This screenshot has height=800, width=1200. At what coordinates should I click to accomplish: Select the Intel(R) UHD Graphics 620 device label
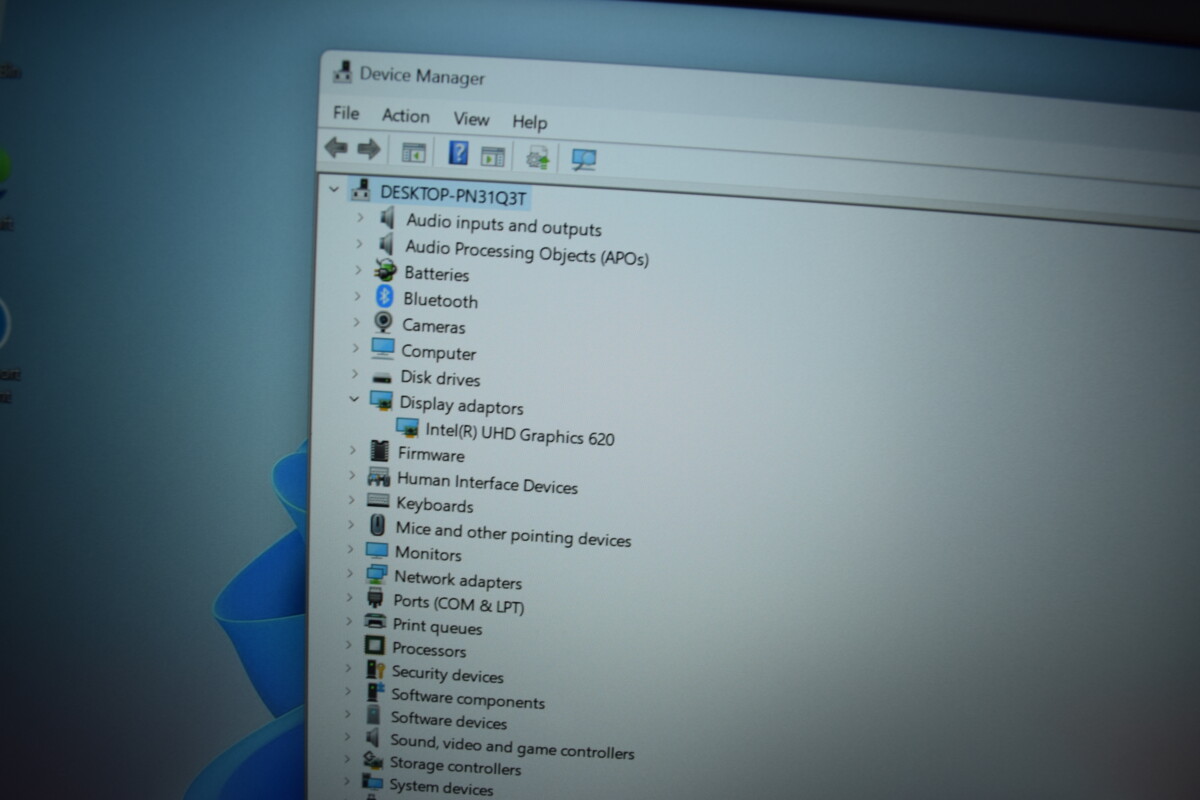520,434
